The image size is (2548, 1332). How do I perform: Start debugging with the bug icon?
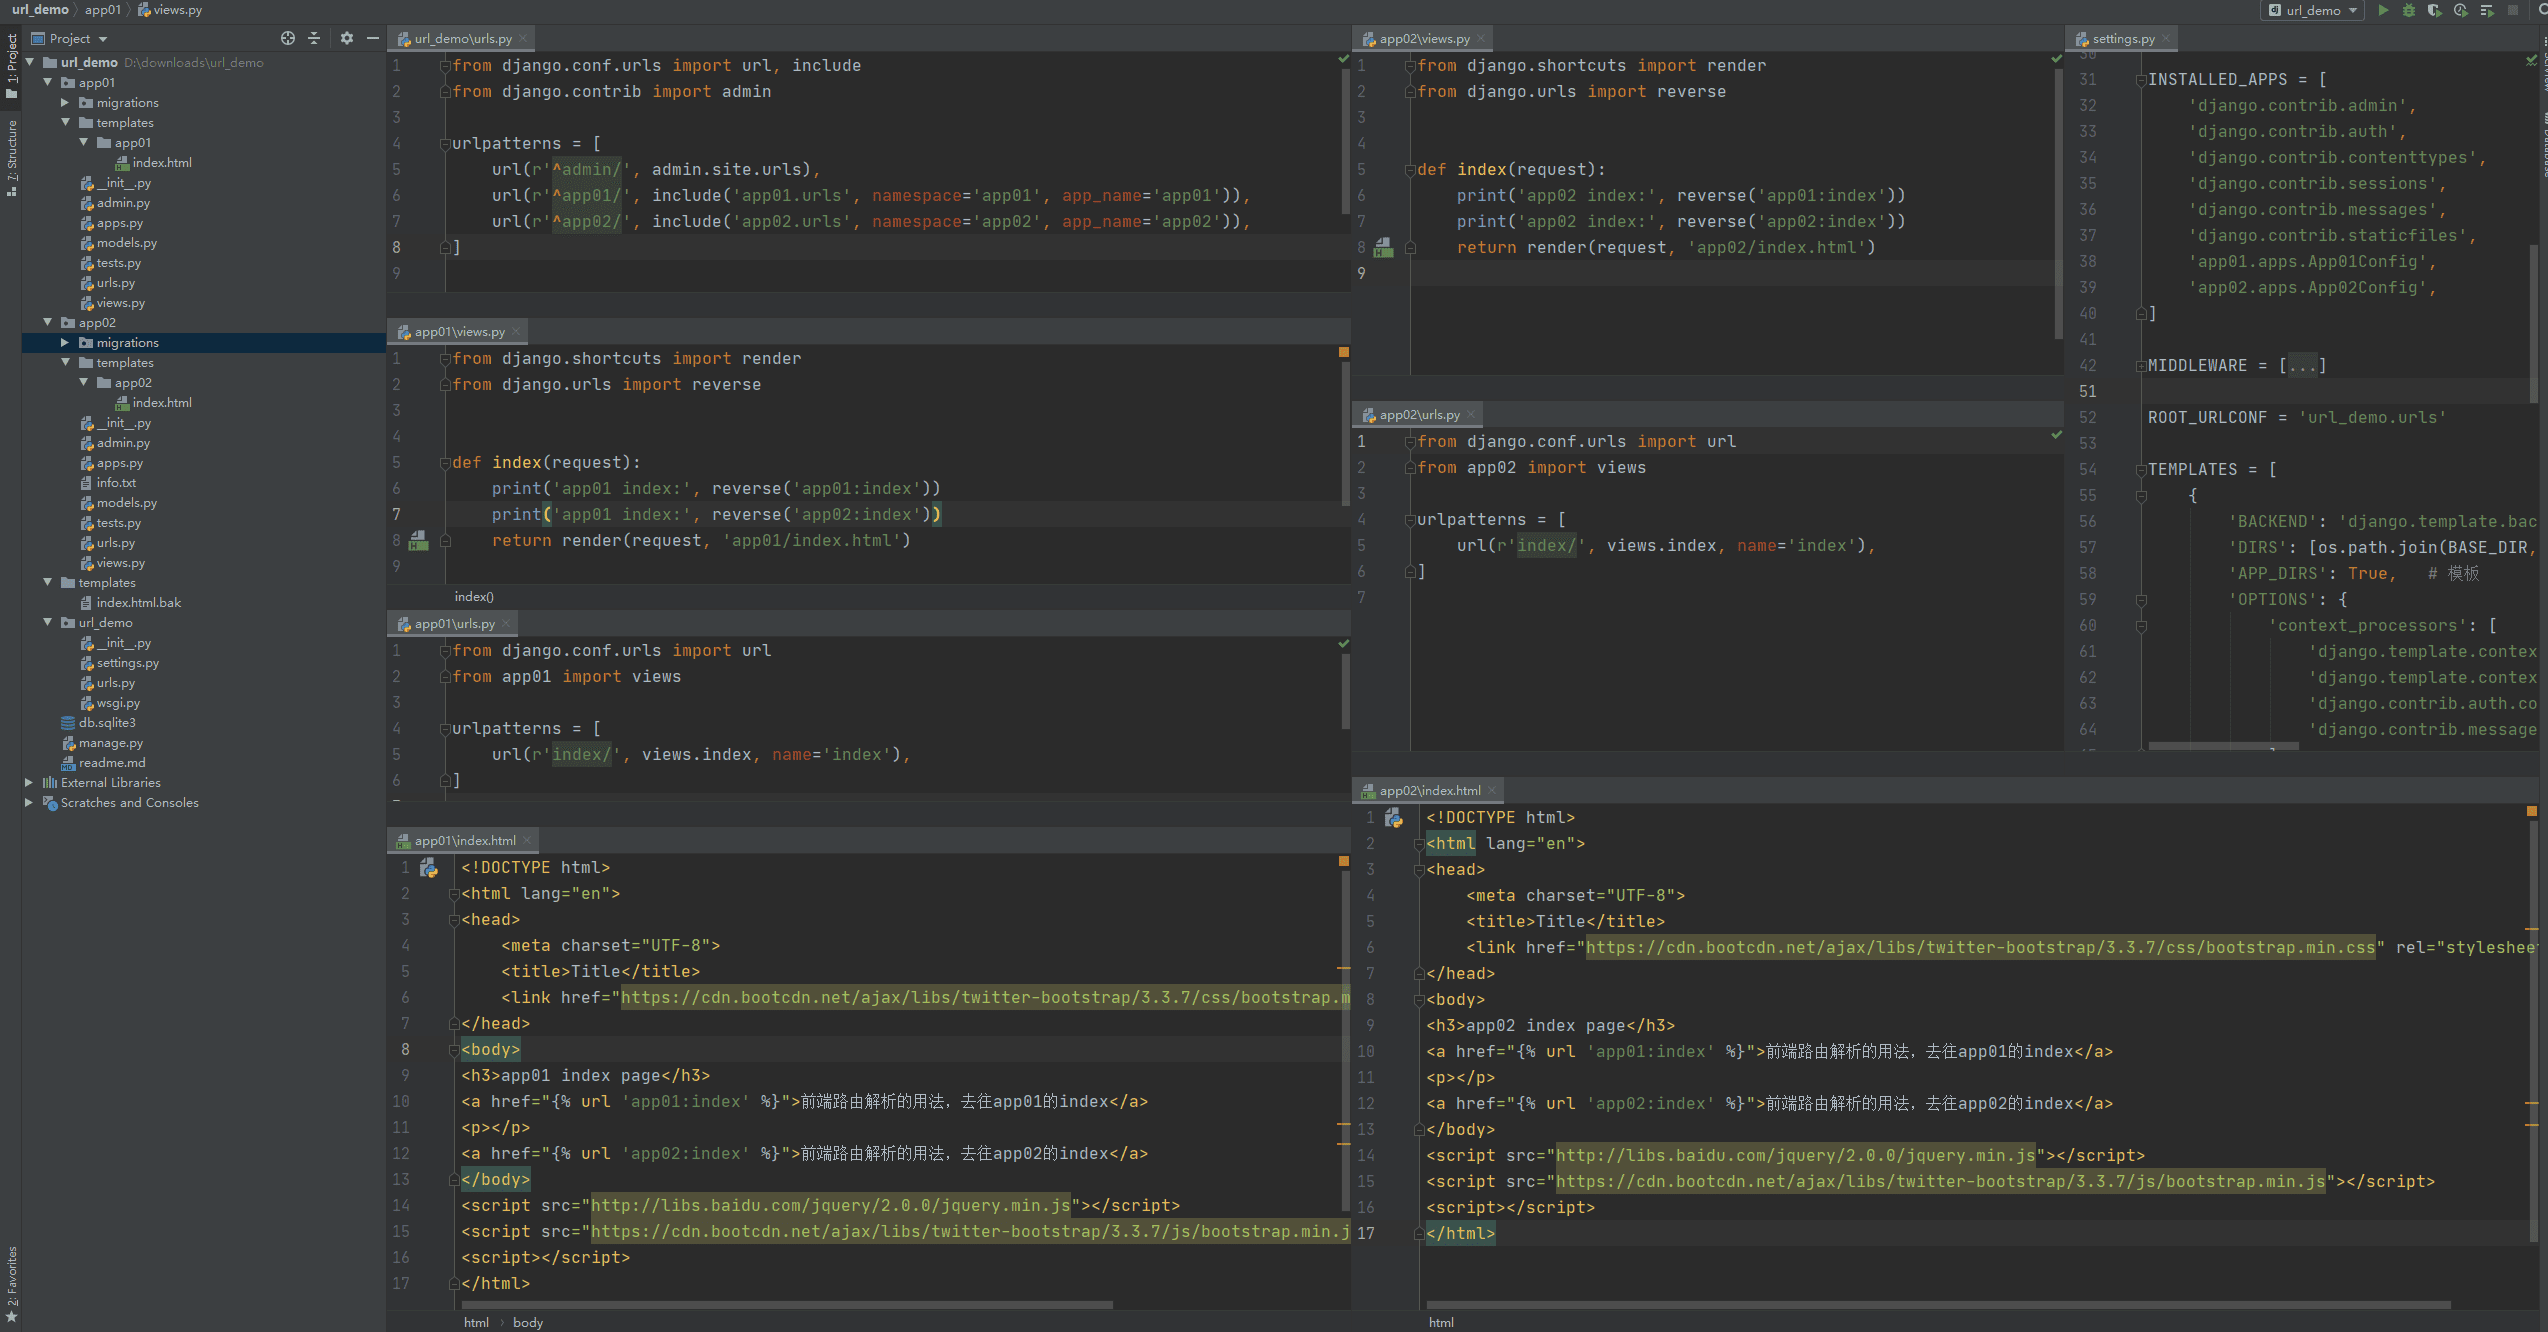click(x=2409, y=10)
